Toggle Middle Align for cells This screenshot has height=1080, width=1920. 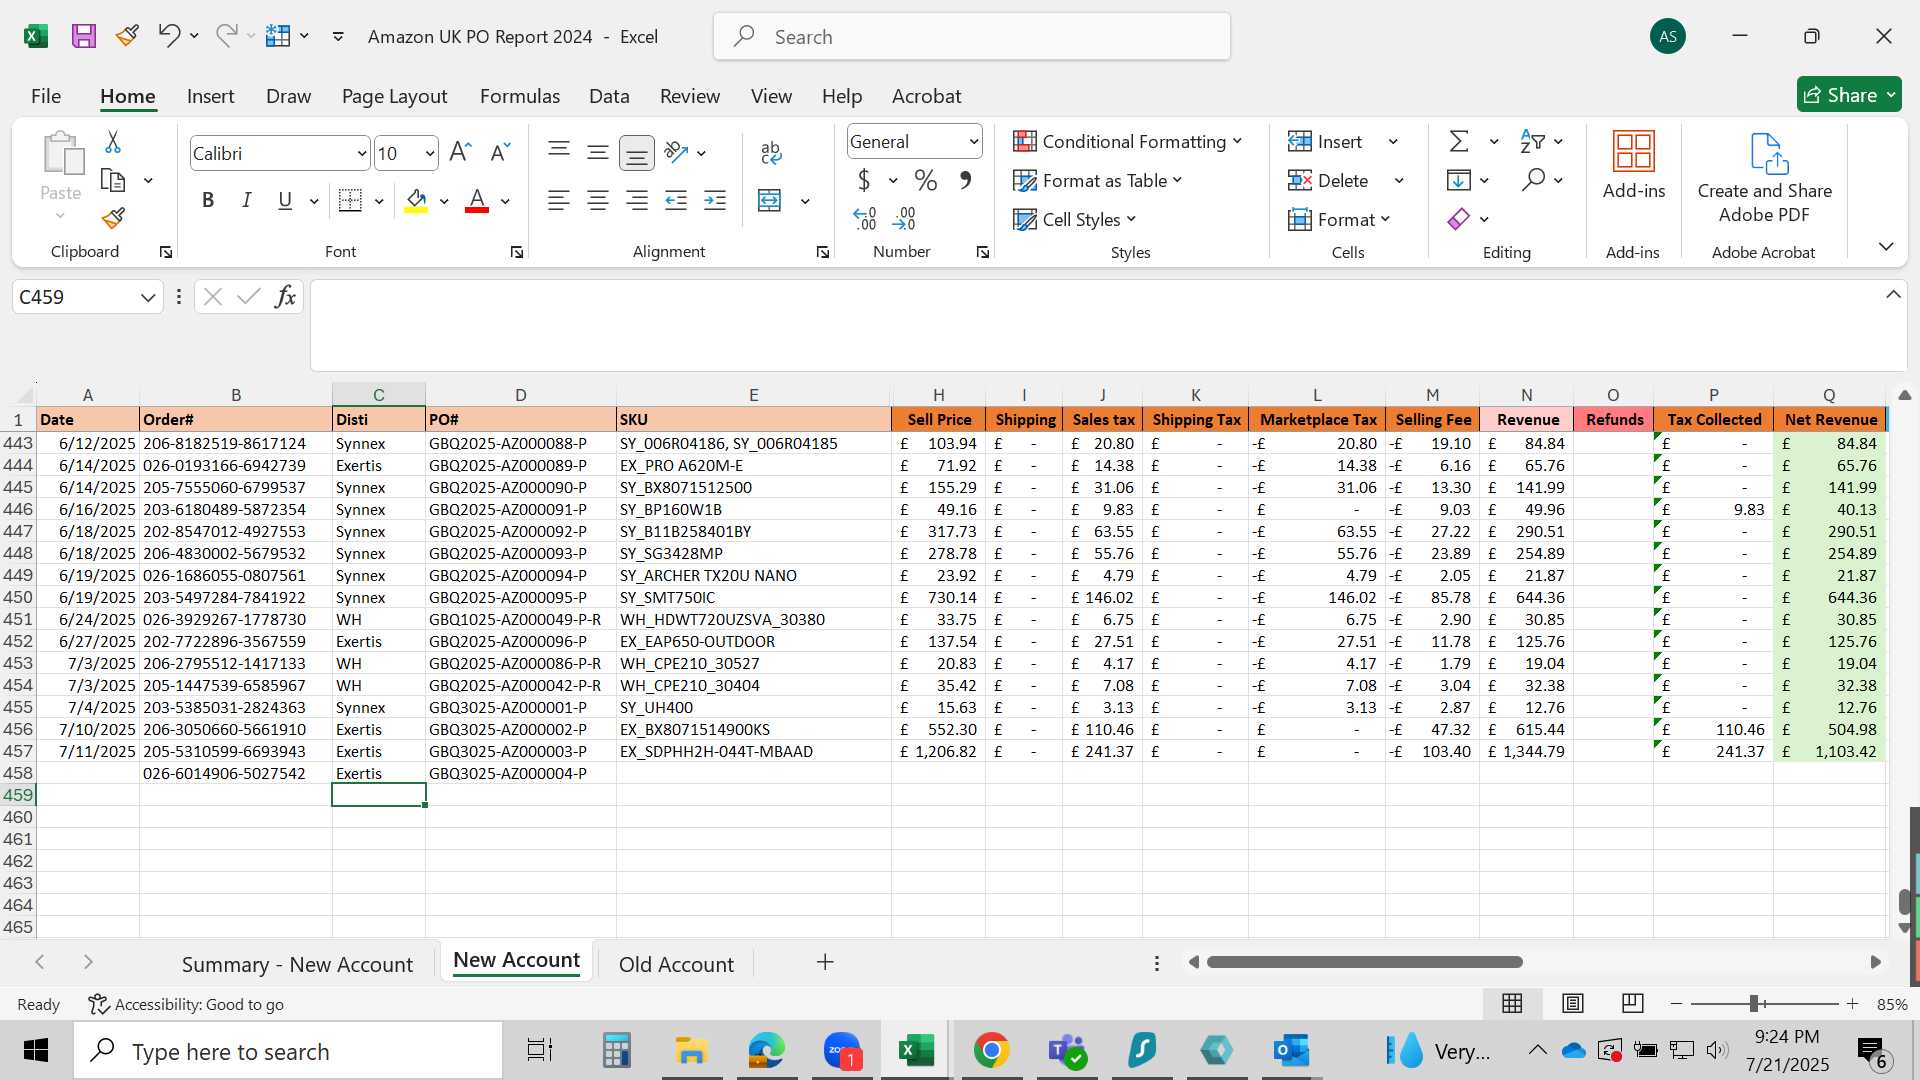pos(598,152)
